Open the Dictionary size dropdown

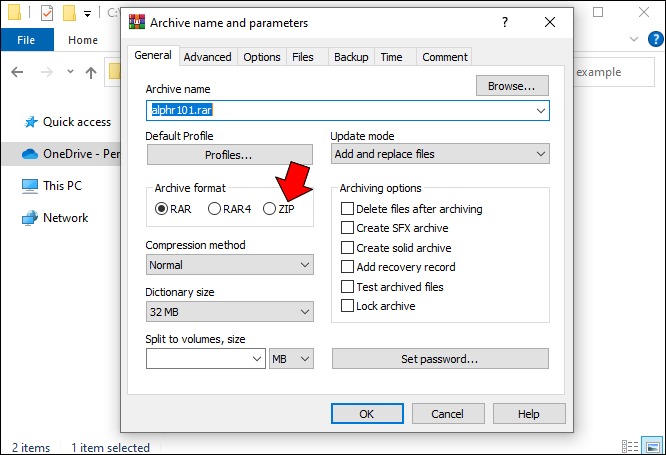(x=230, y=312)
